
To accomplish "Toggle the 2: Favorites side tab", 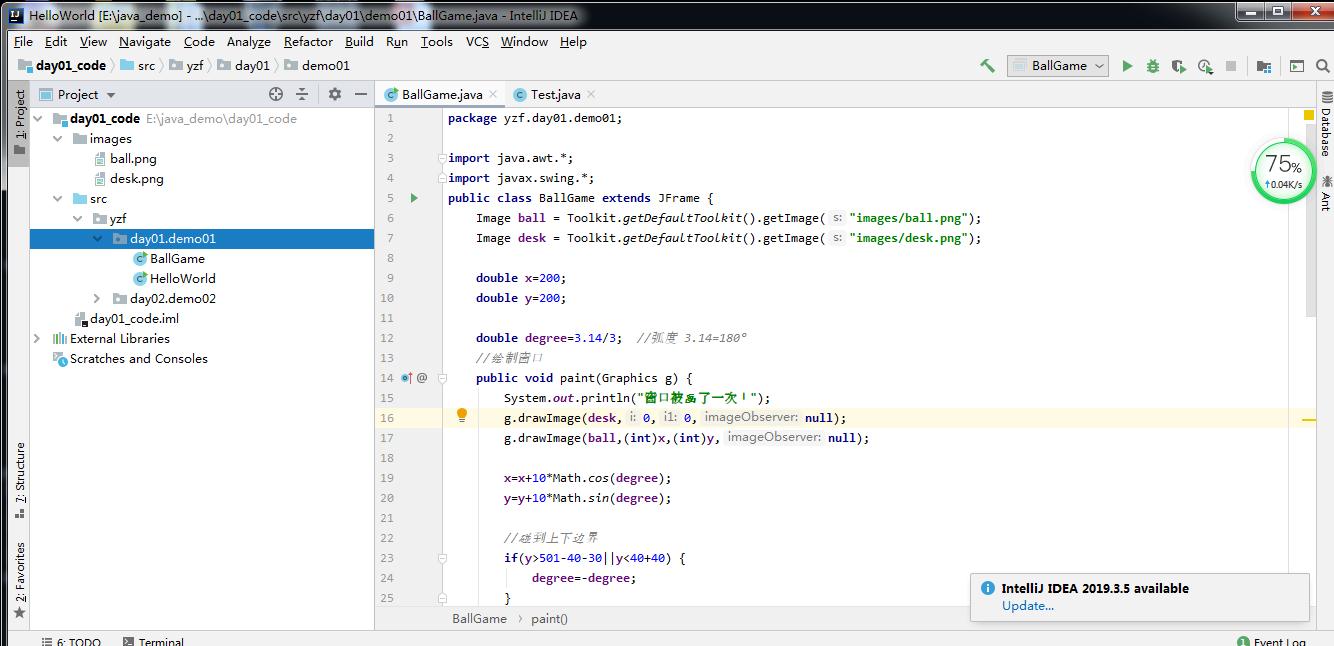I will tap(19, 580).
